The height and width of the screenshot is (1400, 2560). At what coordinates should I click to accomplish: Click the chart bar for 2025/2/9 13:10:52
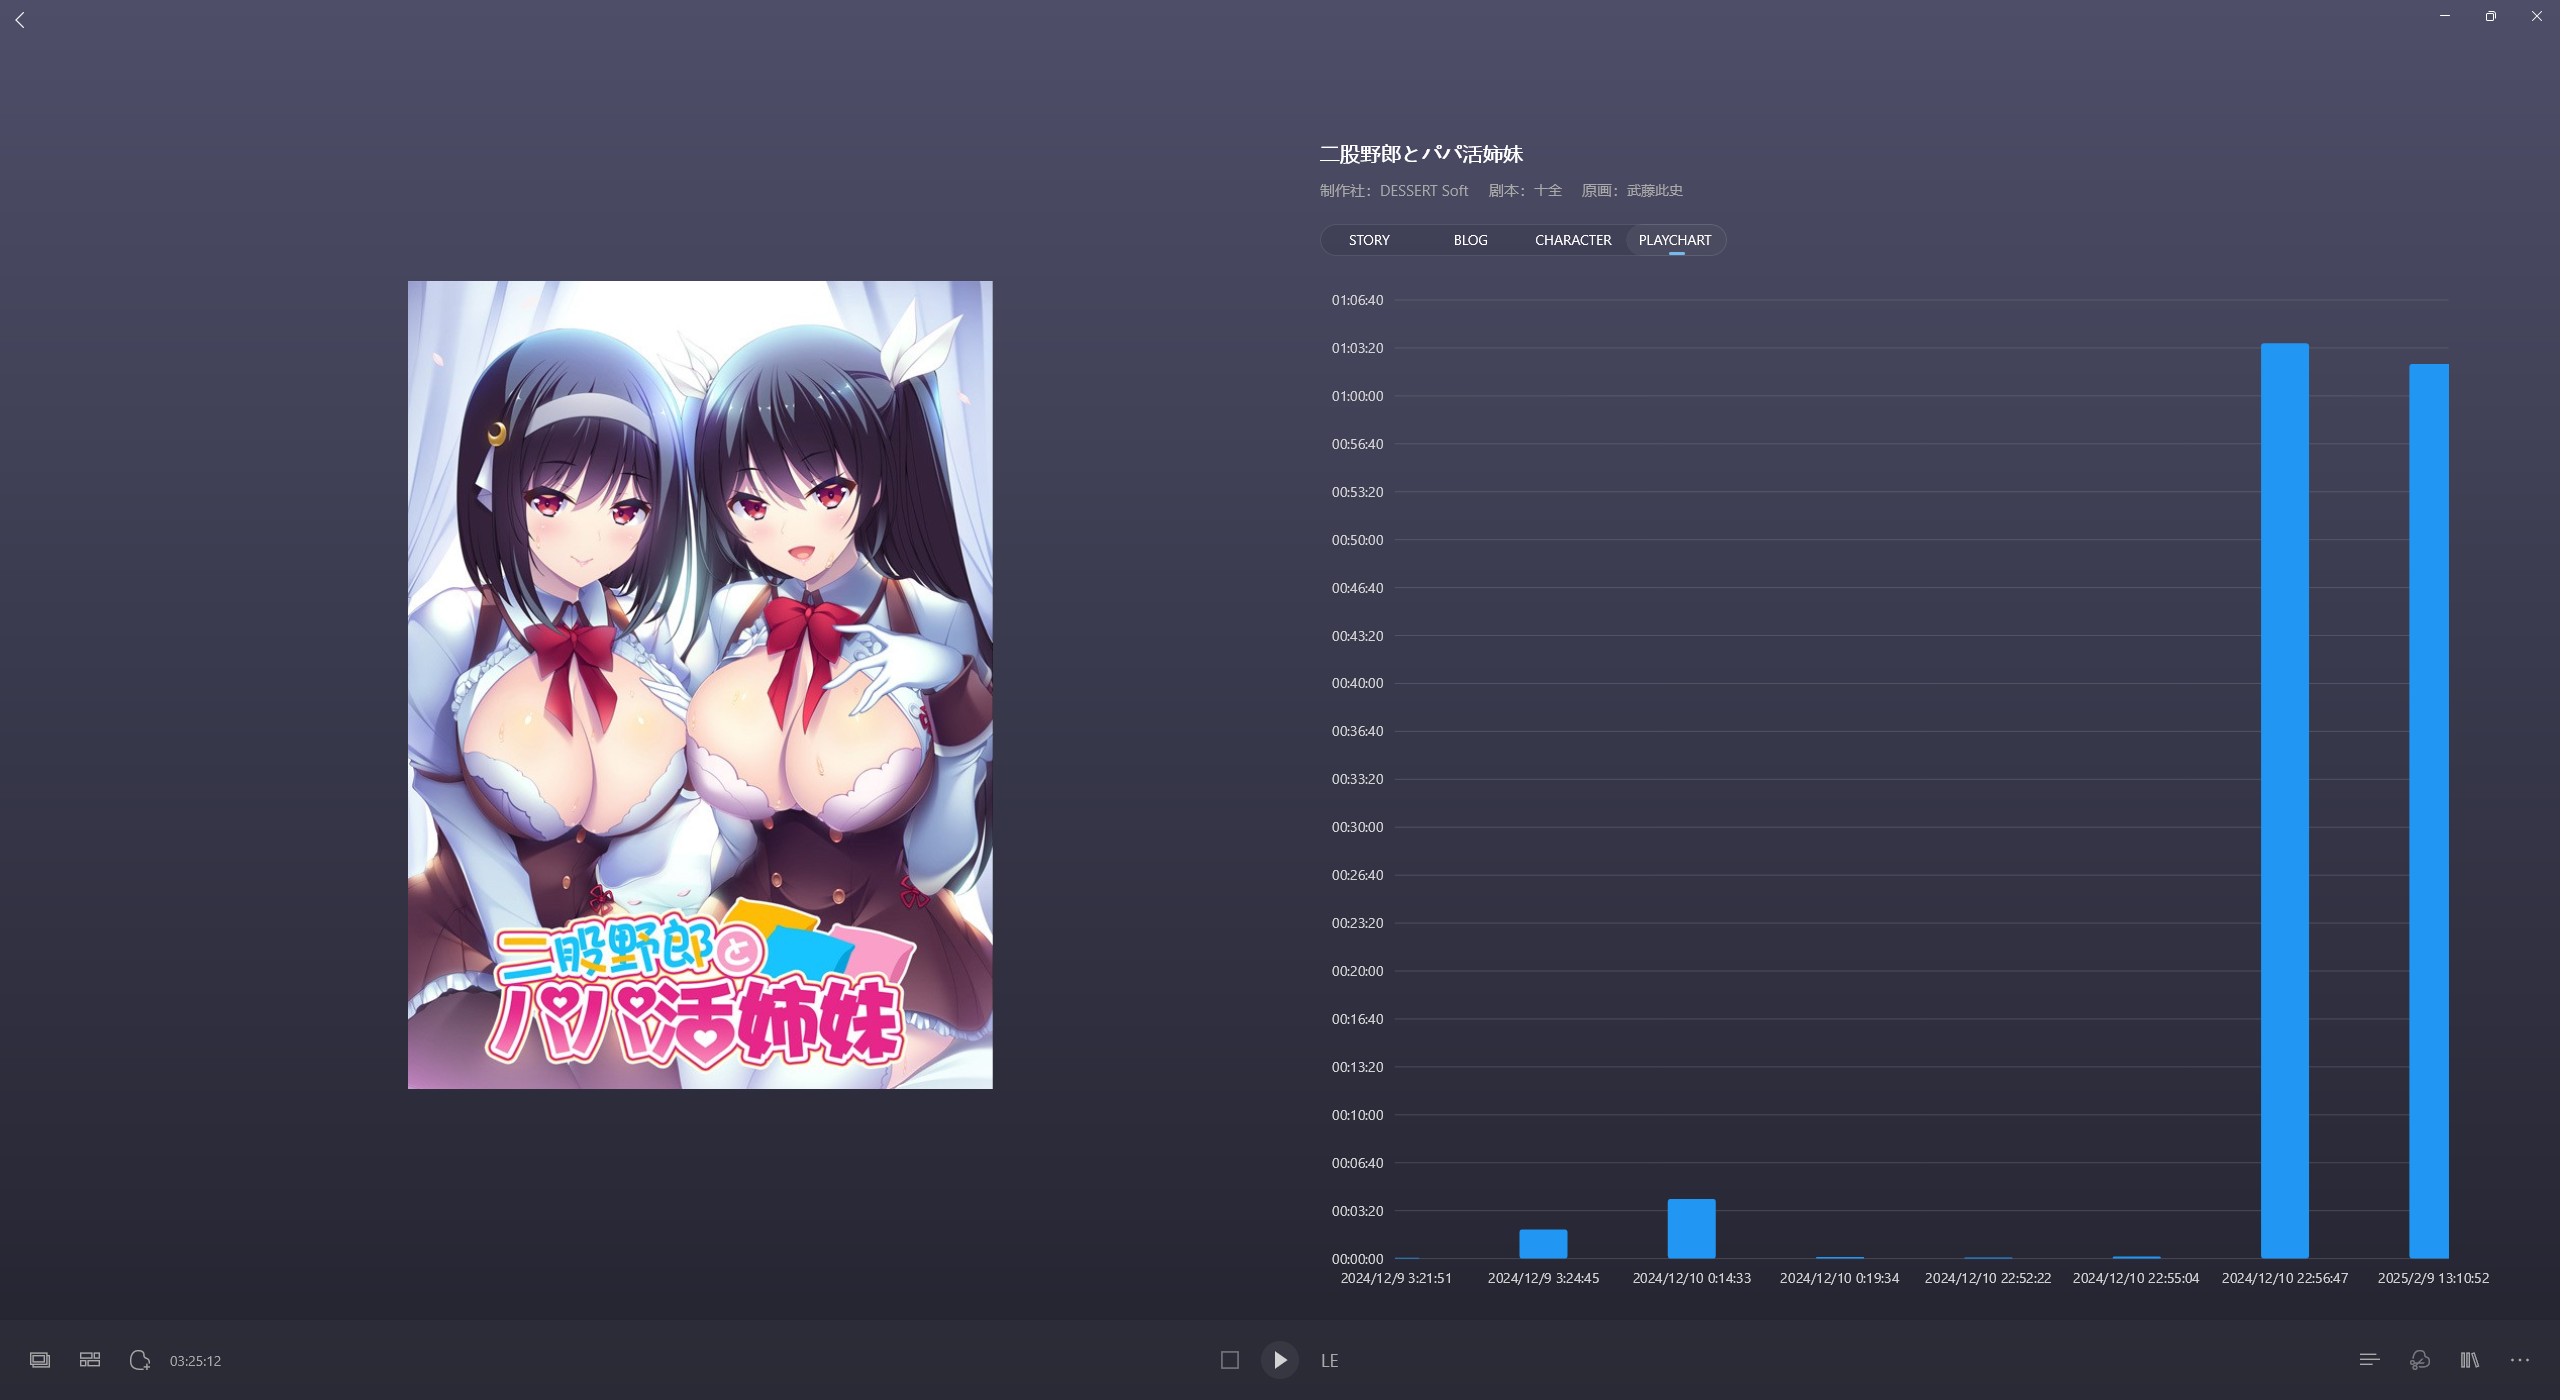point(2429,811)
